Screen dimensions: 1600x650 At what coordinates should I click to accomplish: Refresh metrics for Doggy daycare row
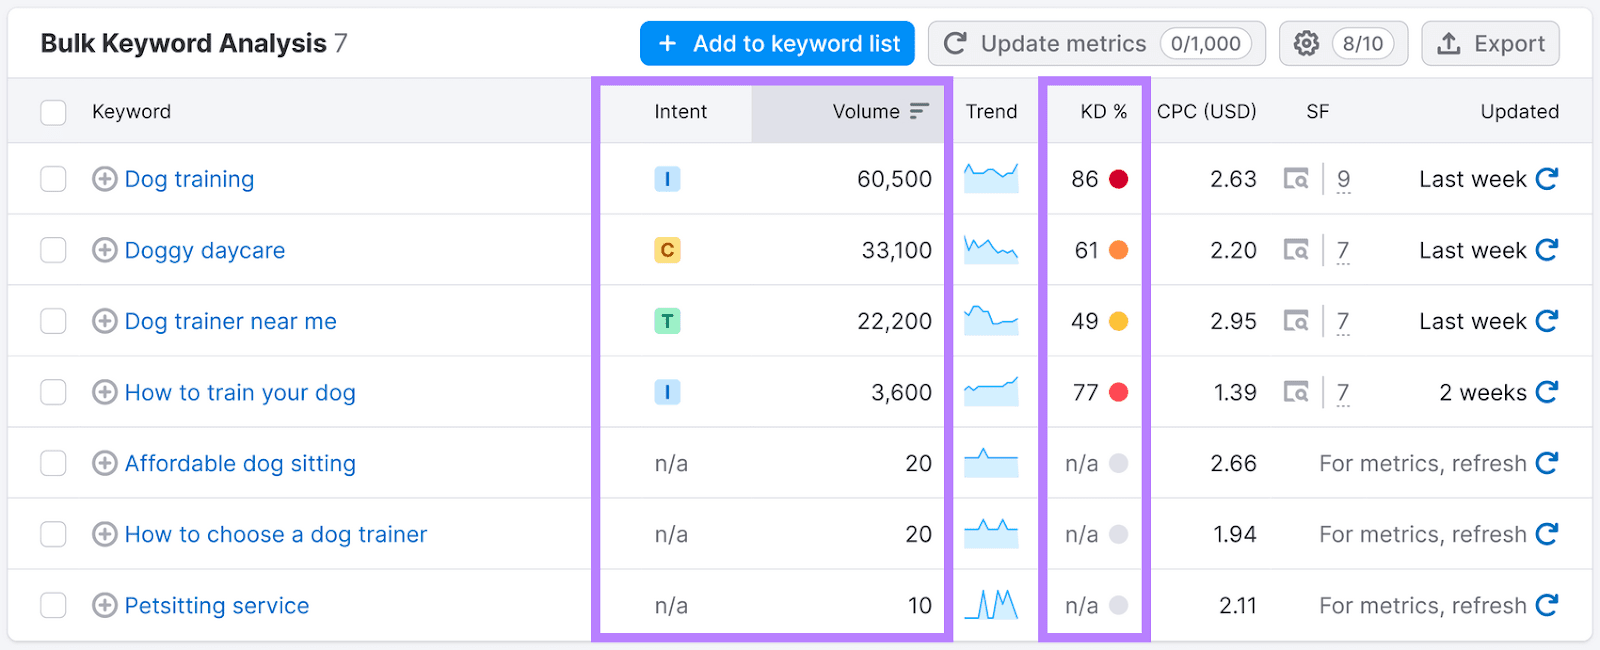[1547, 250]
